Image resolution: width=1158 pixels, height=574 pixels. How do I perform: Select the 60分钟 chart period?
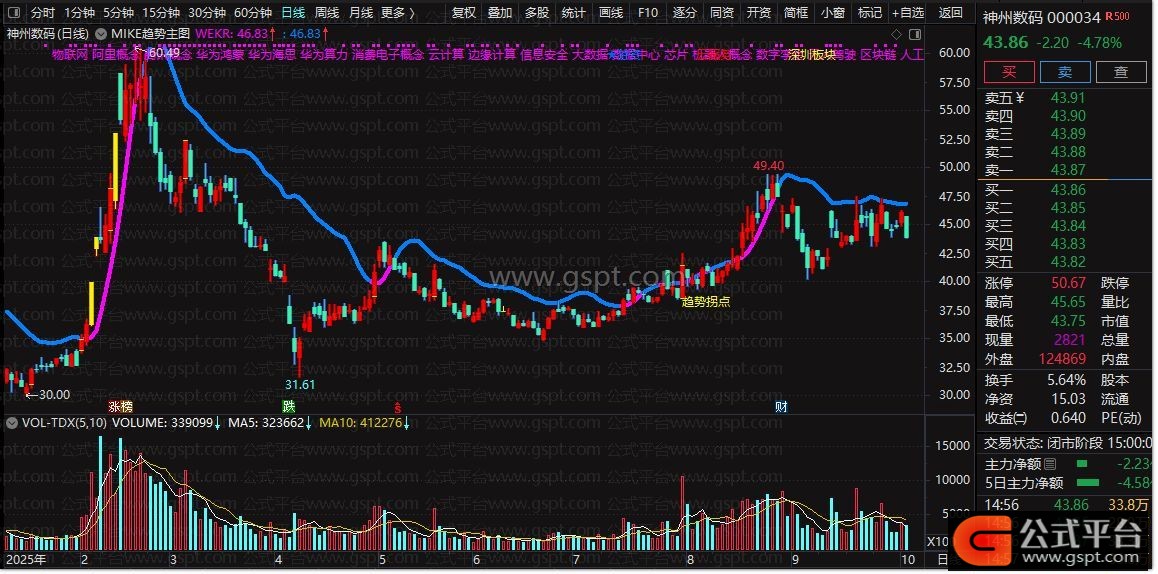(x=253, y=13)
